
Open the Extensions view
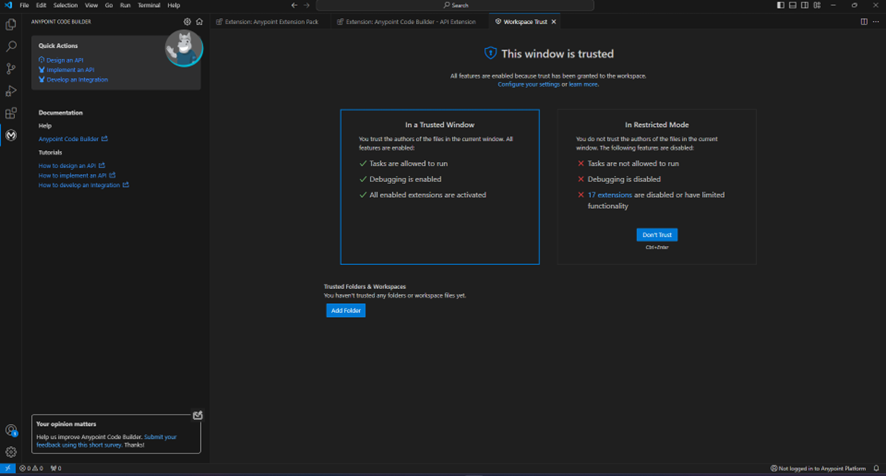(11, 113)
